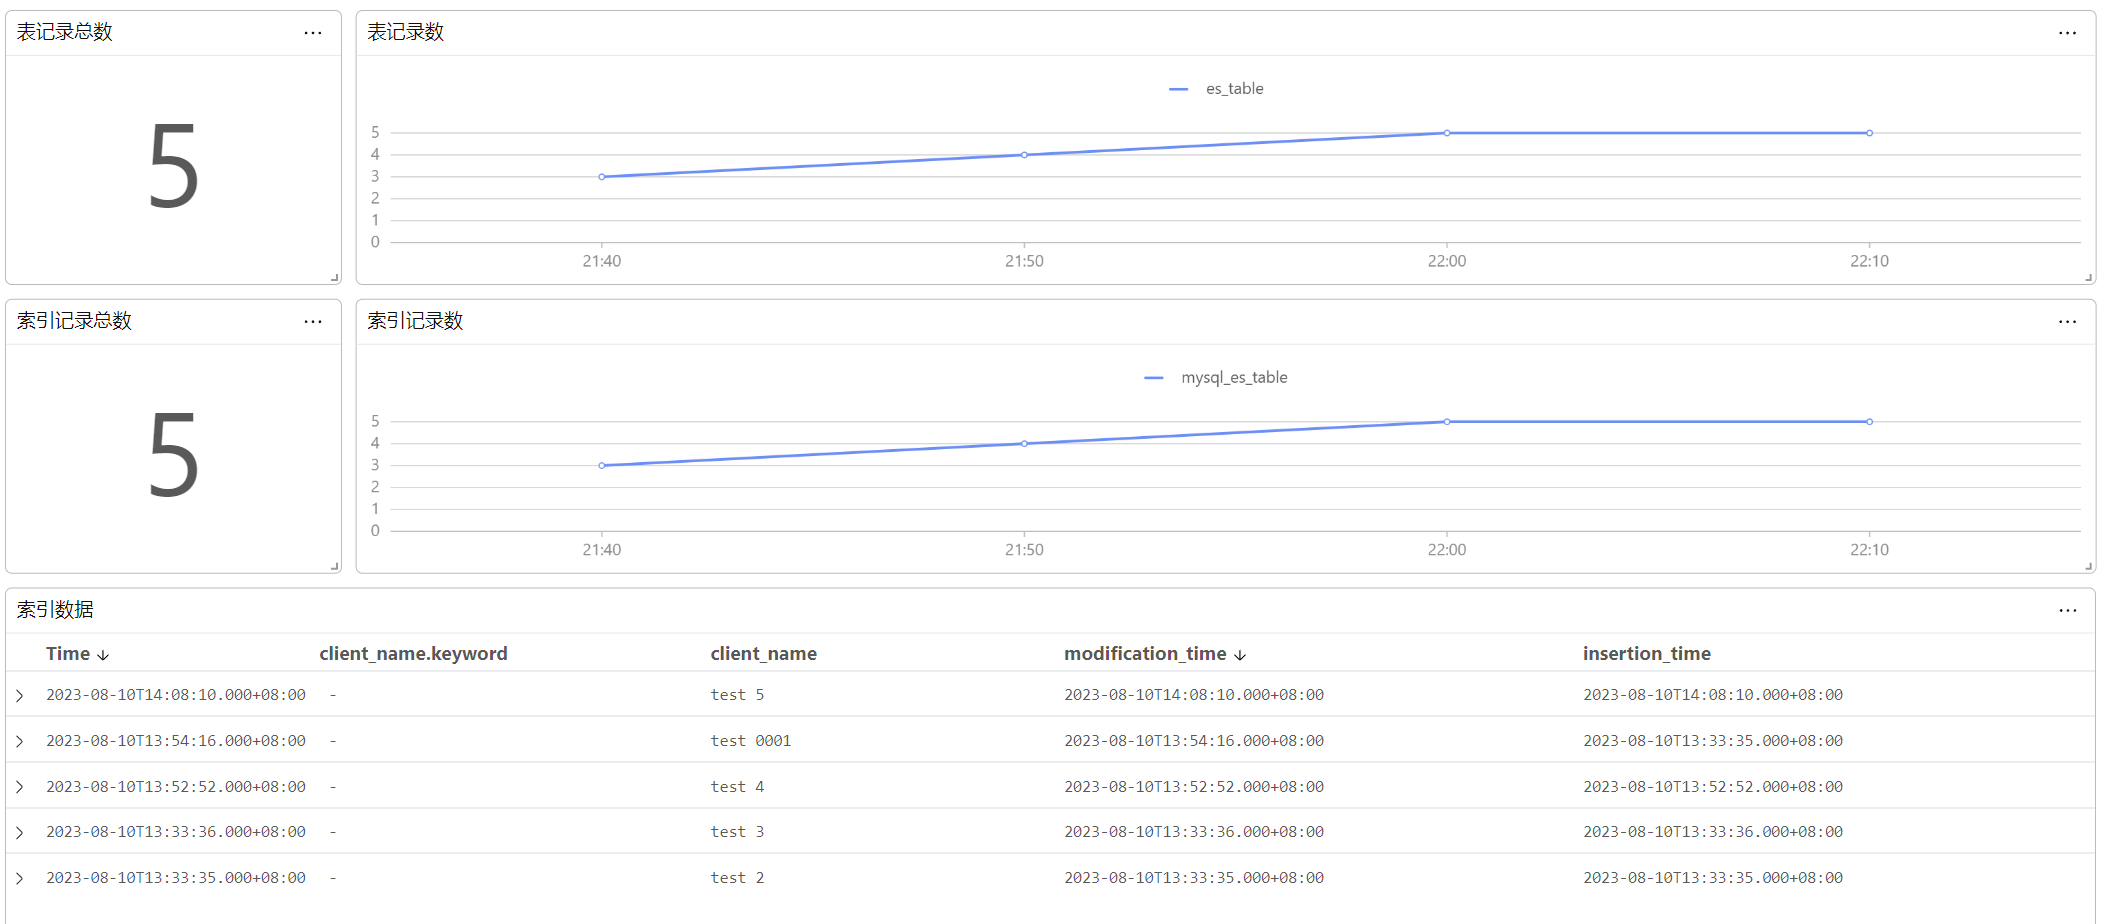The width and height of the screenshot is (2106, 924).
Task: Expand the test 5 row
Action: pos(20,695)
